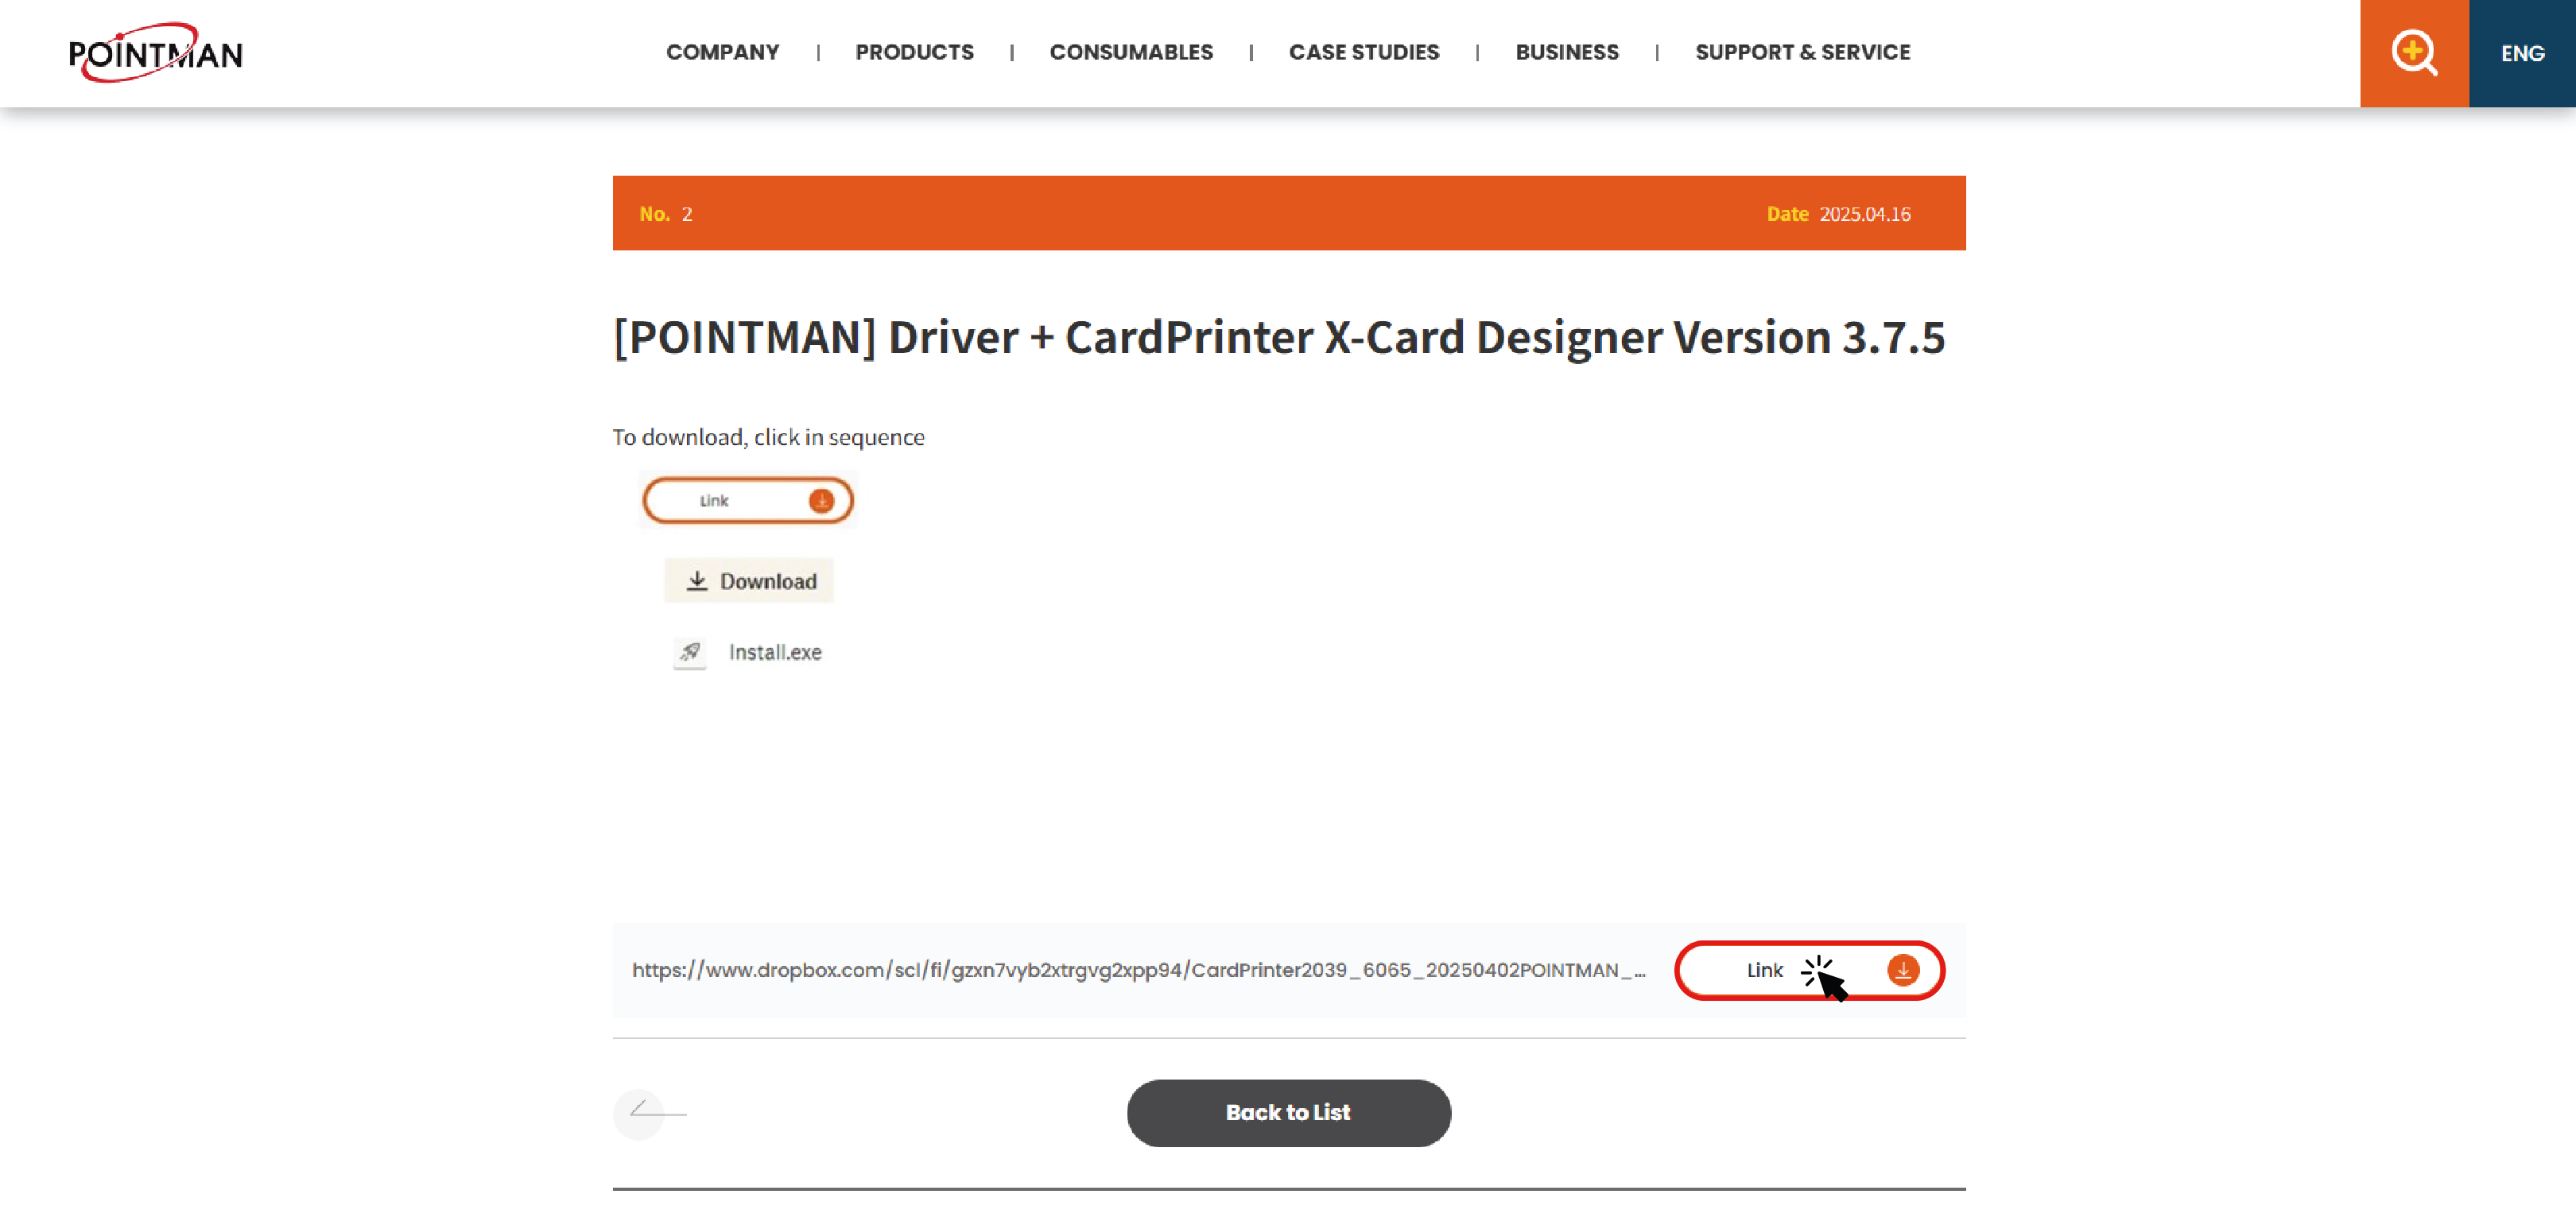The image size is (2576, 1229).
Task: Open the ENG language selector
Action: (x=2522, y=53)
